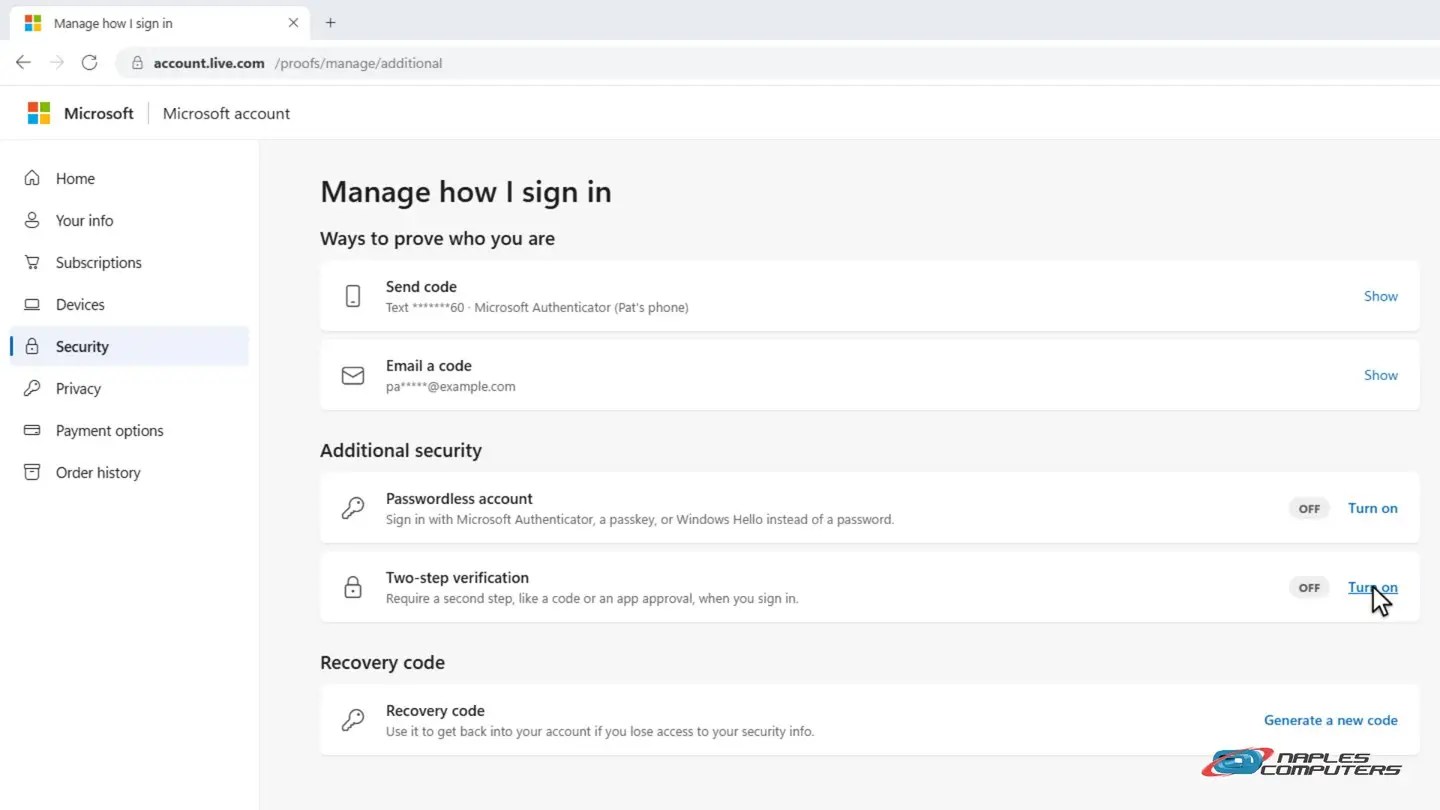The image size is (1440, 810).
Task: Click the key icon beside Recovery code
Action: [353, 720]
